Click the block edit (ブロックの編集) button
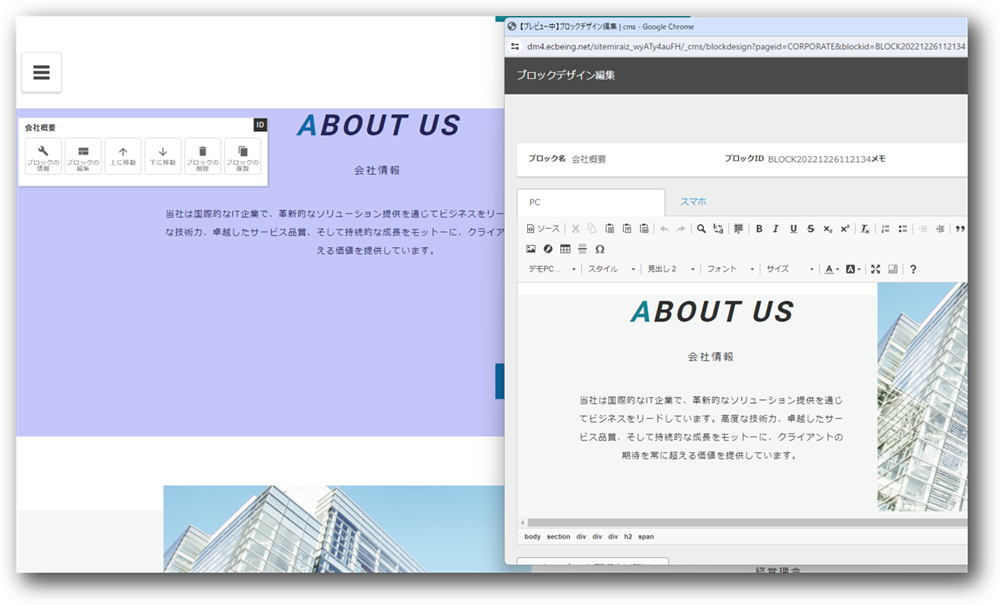 click(83, 156)
